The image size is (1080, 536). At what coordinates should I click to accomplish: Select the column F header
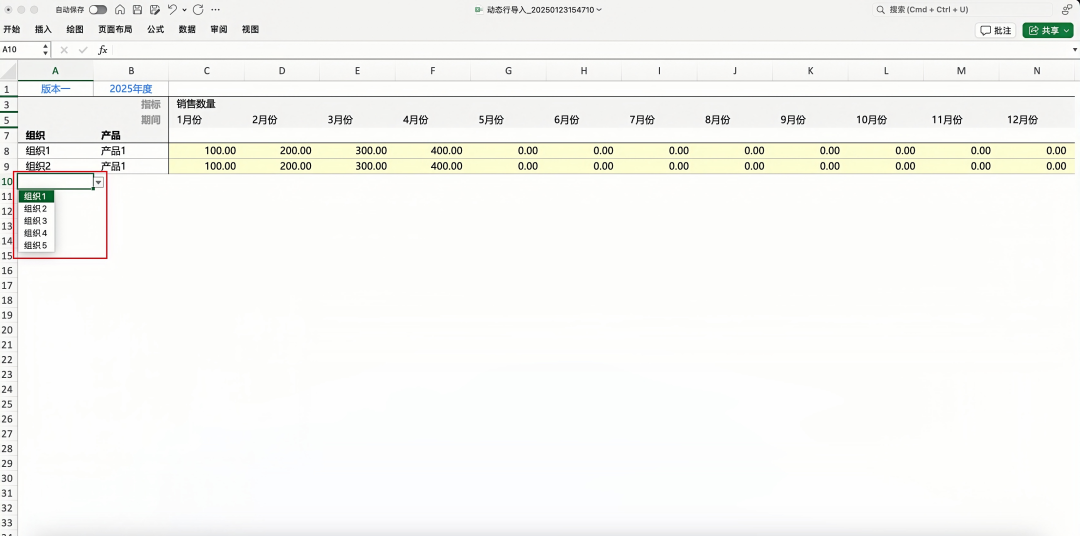pos(433,70)
